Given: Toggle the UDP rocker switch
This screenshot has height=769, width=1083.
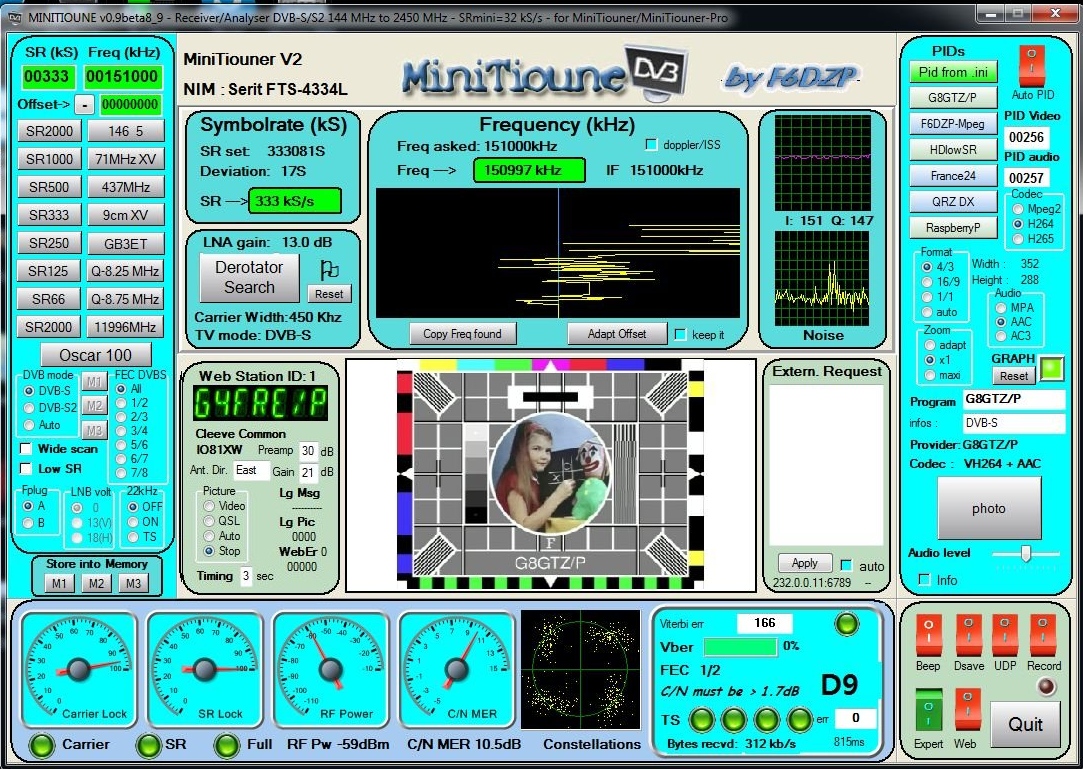Looking at the screenshot, I should click(x=1005, y=635).
